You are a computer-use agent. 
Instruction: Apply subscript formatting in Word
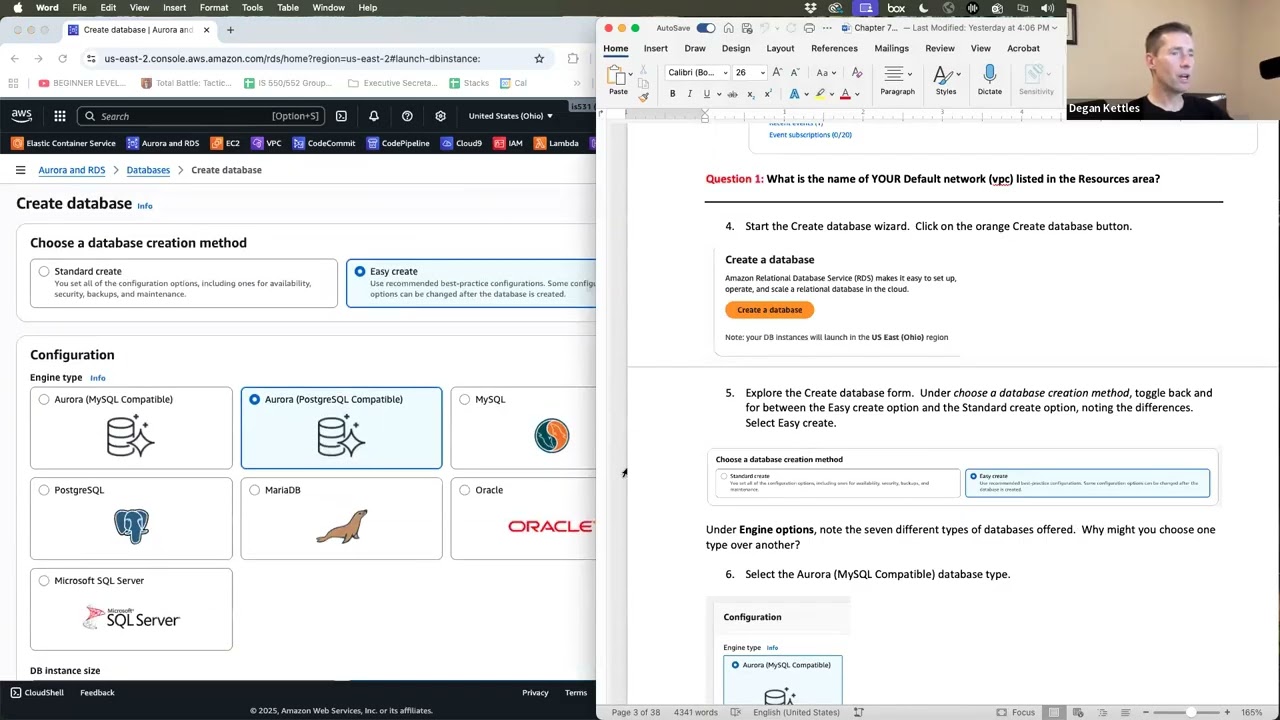(x=750, y=94)
